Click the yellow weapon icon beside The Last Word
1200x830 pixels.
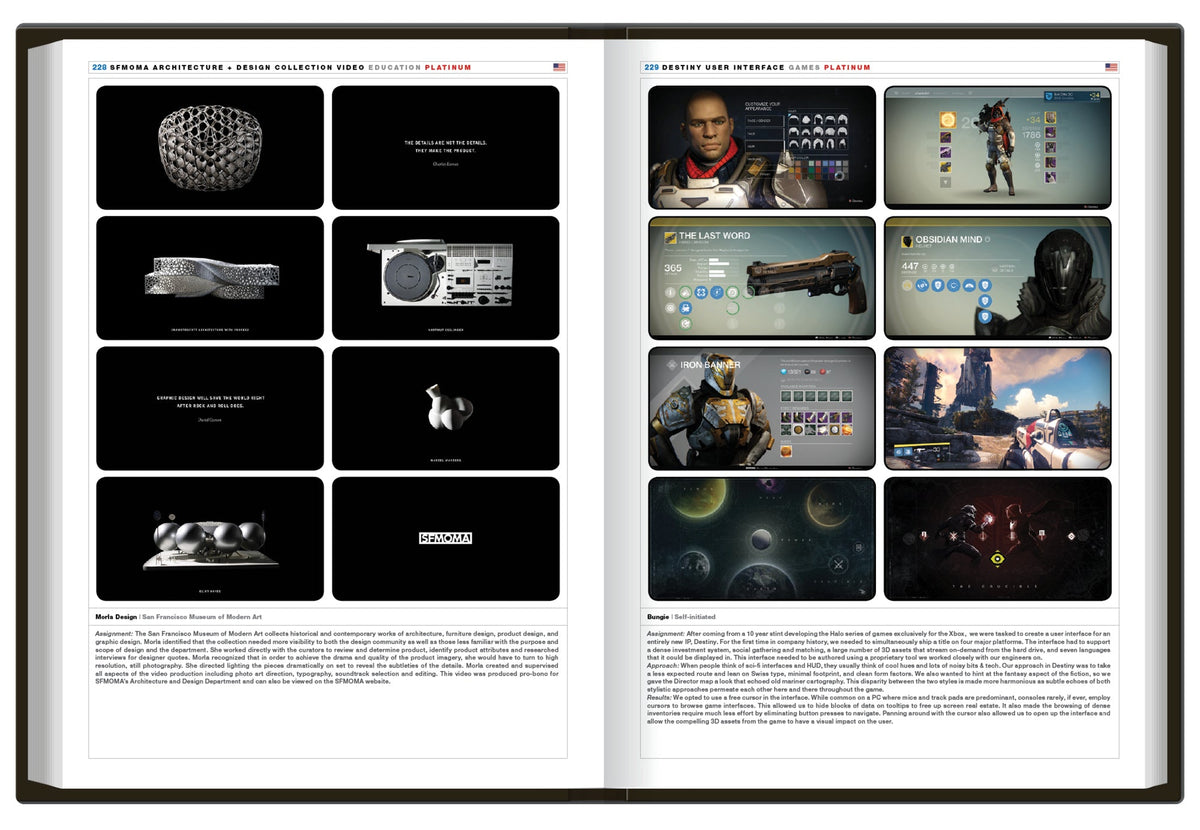pos(668,240)
